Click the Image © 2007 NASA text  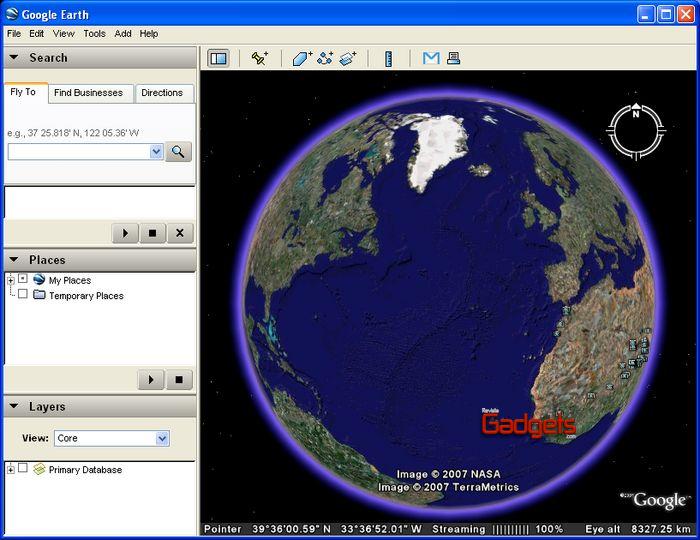(448, 474)
